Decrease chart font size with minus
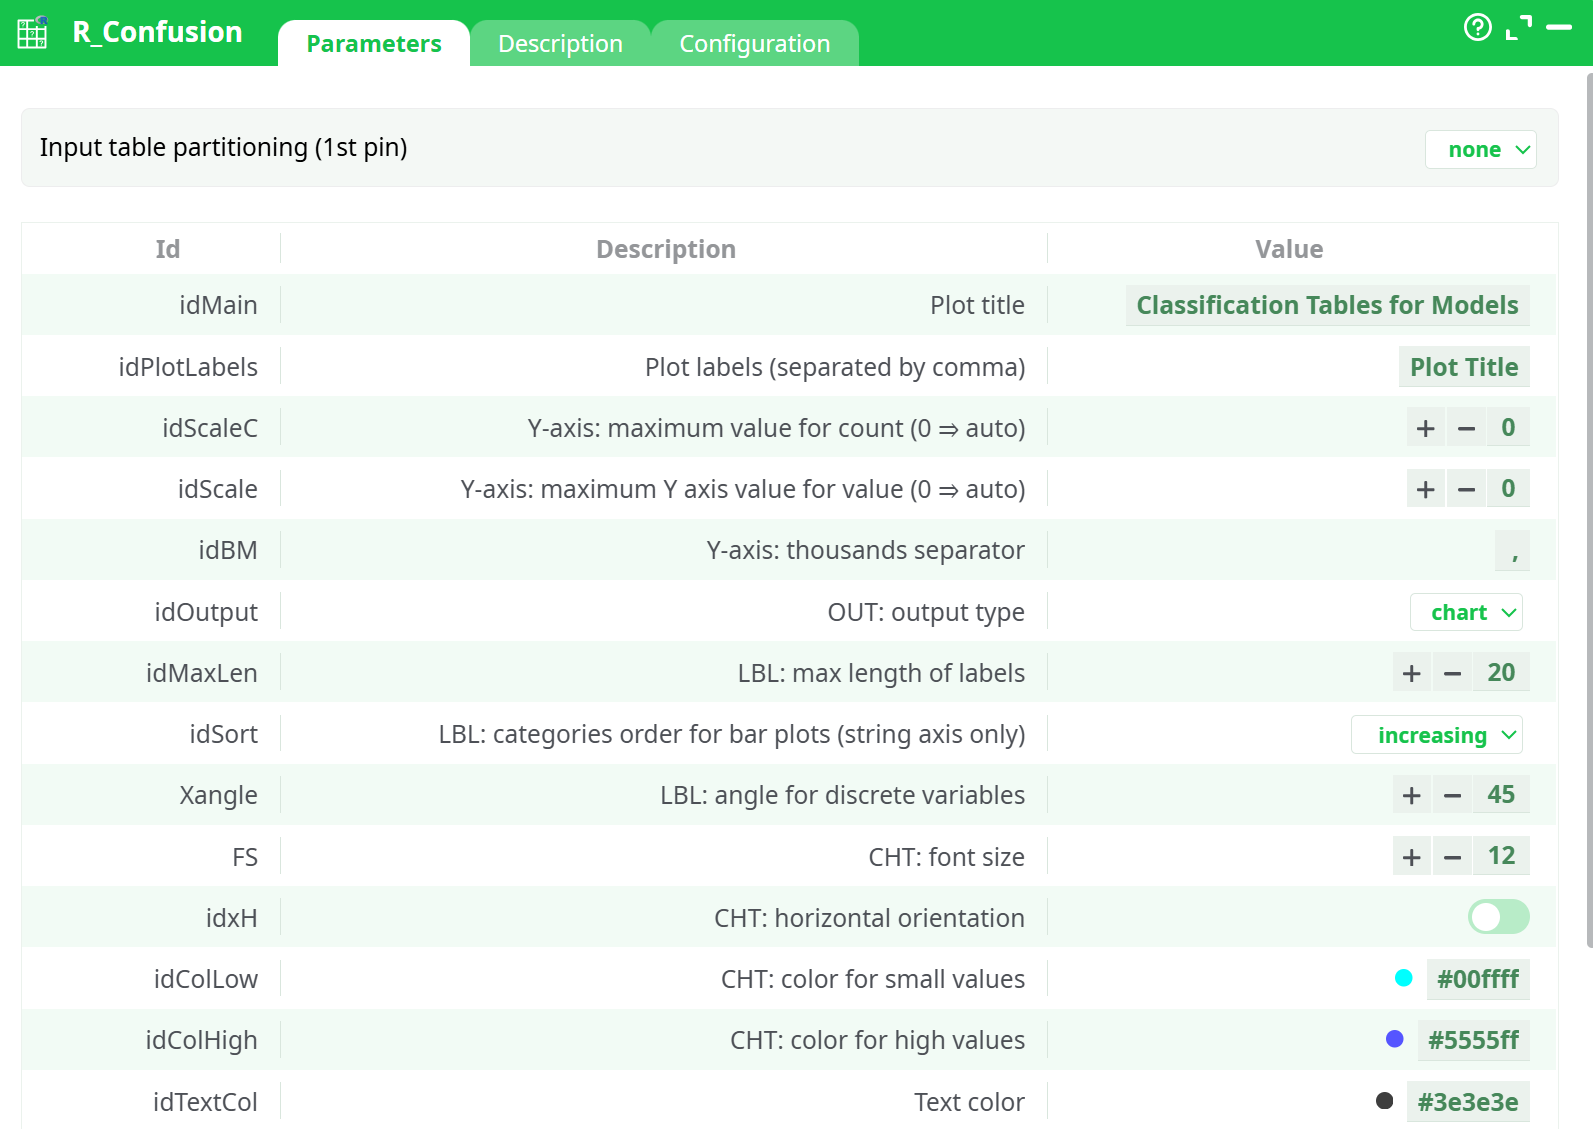The image size is (1593, 1129). pos(1452,857)
